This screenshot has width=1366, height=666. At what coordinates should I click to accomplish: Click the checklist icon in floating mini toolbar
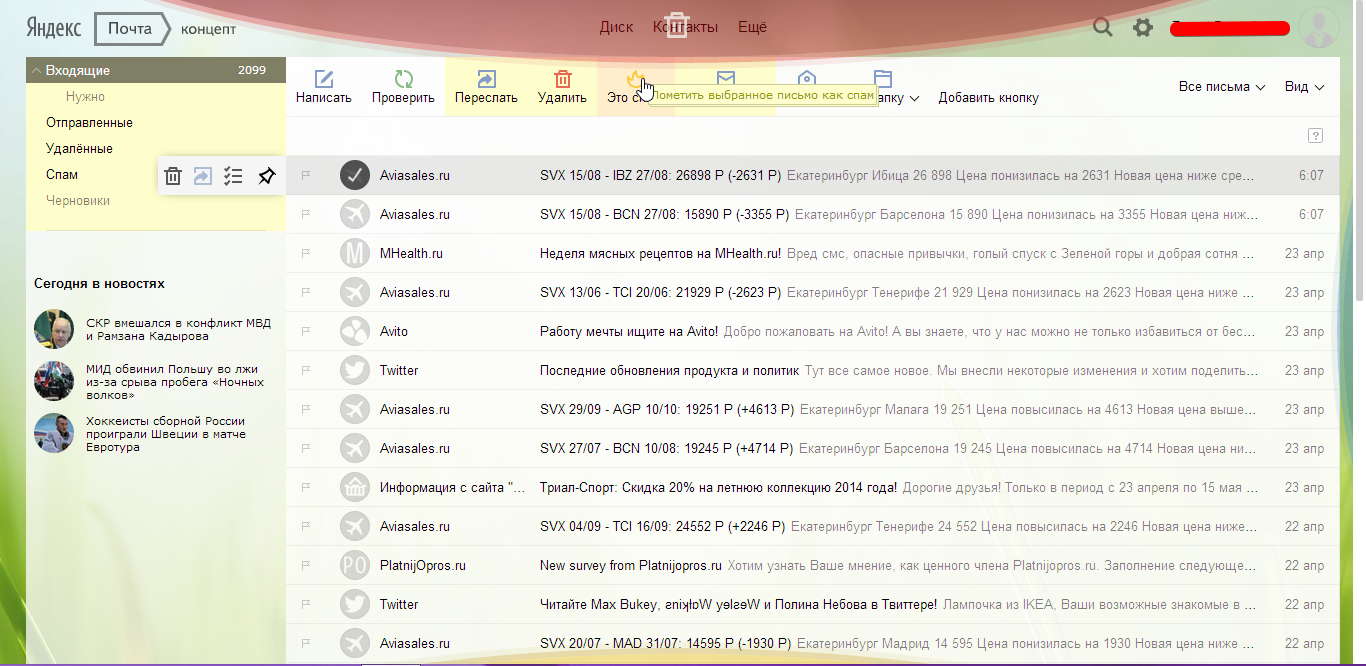click(x=233, y=176)
